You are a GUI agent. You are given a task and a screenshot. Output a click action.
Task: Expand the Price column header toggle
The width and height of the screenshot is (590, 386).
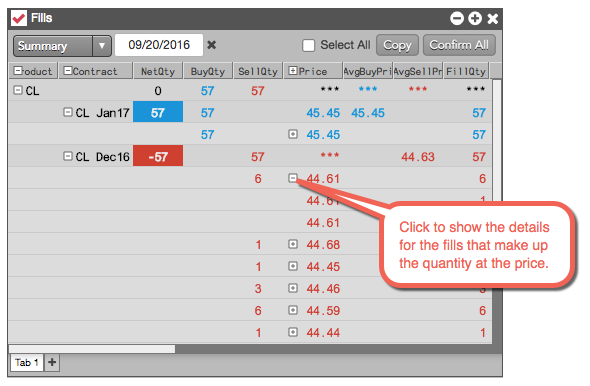coord(293,70)
